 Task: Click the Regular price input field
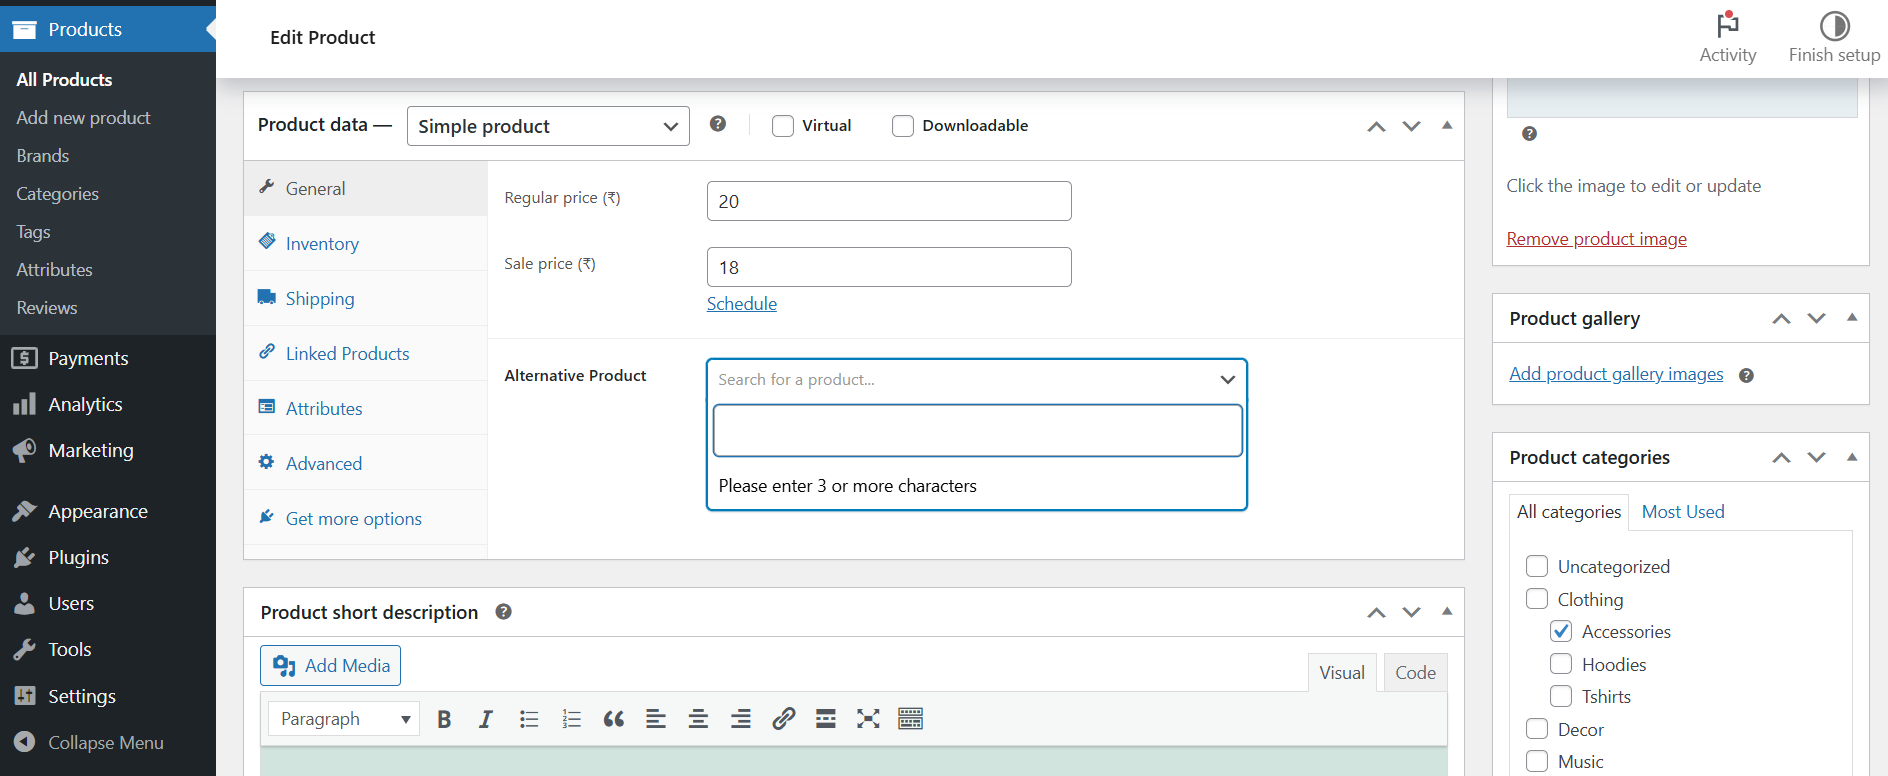pos(889,201)
